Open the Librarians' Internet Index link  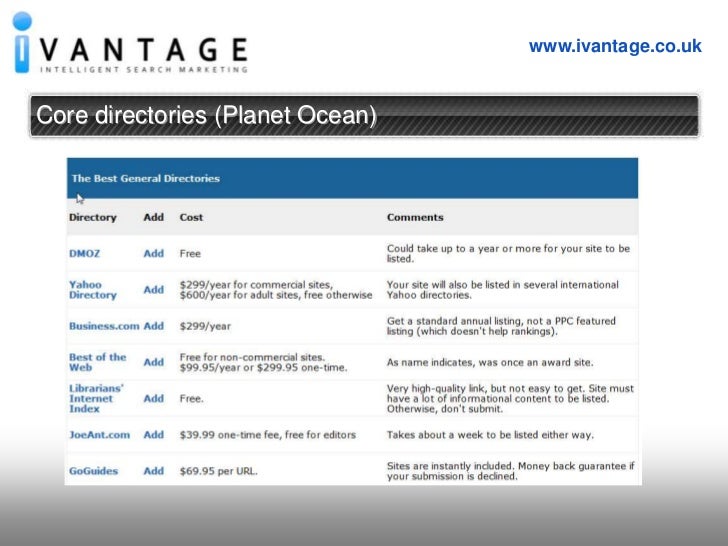tap(96, 398)
